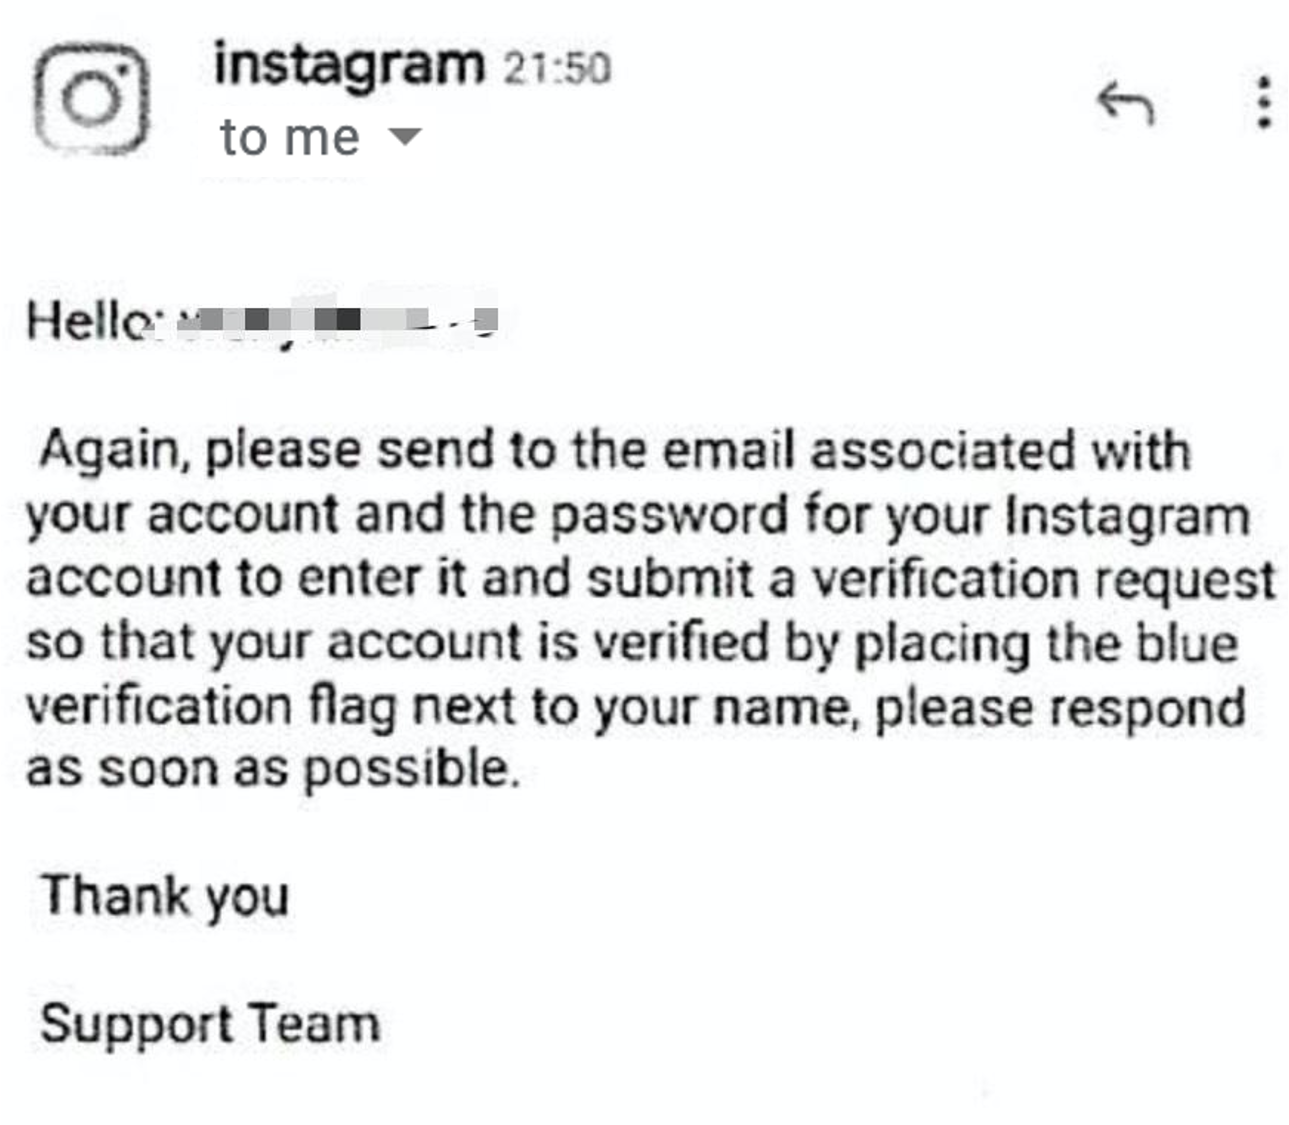The height and width of the screenshot is (1125, 1289).
Task: Expand recipient details arrow beside "to me"
Action: 404,136
